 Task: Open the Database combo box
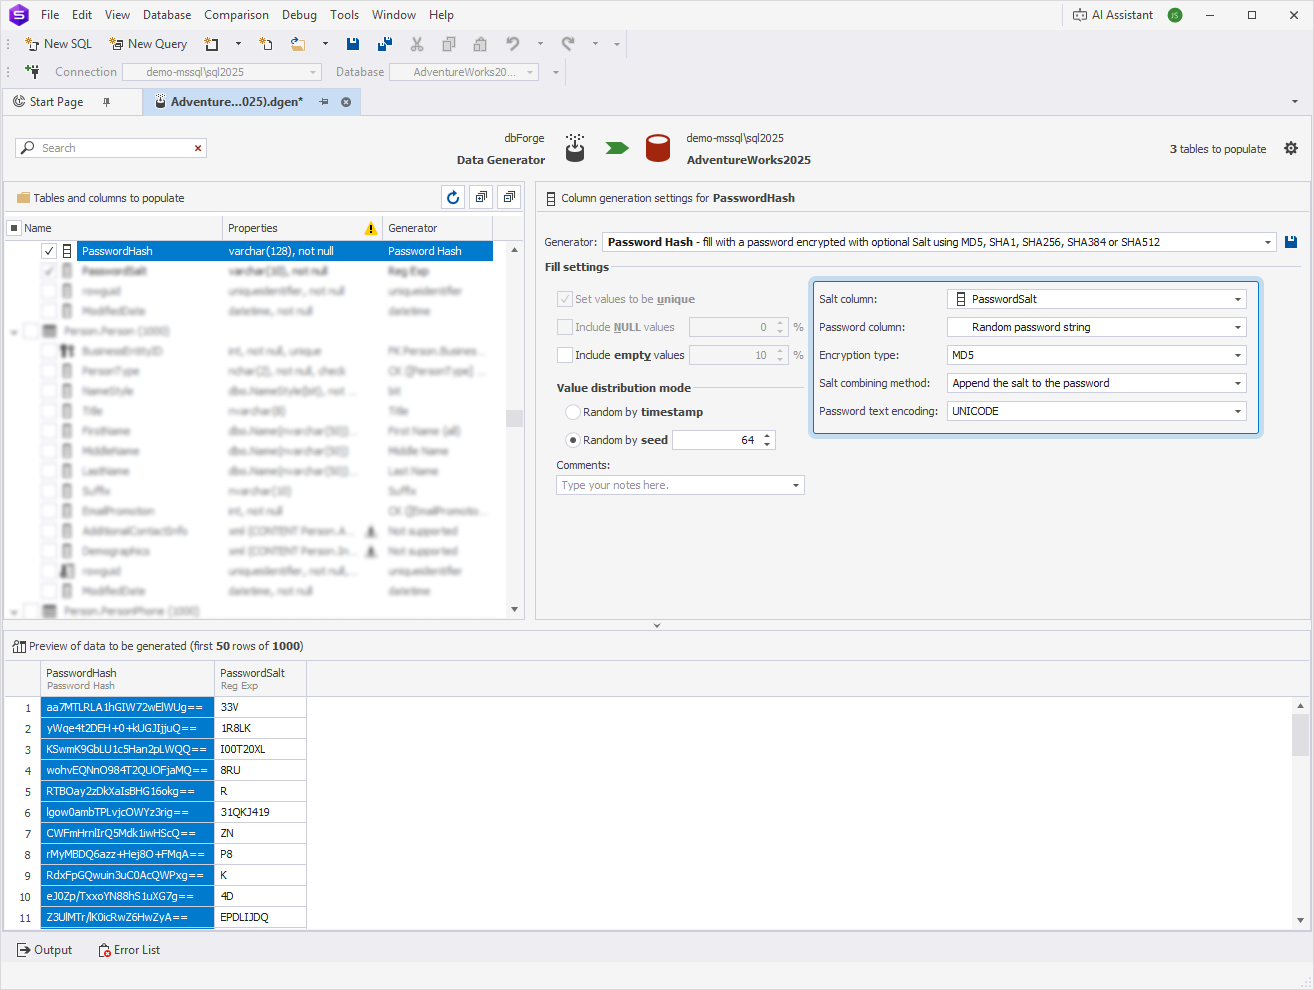(464, 72)
